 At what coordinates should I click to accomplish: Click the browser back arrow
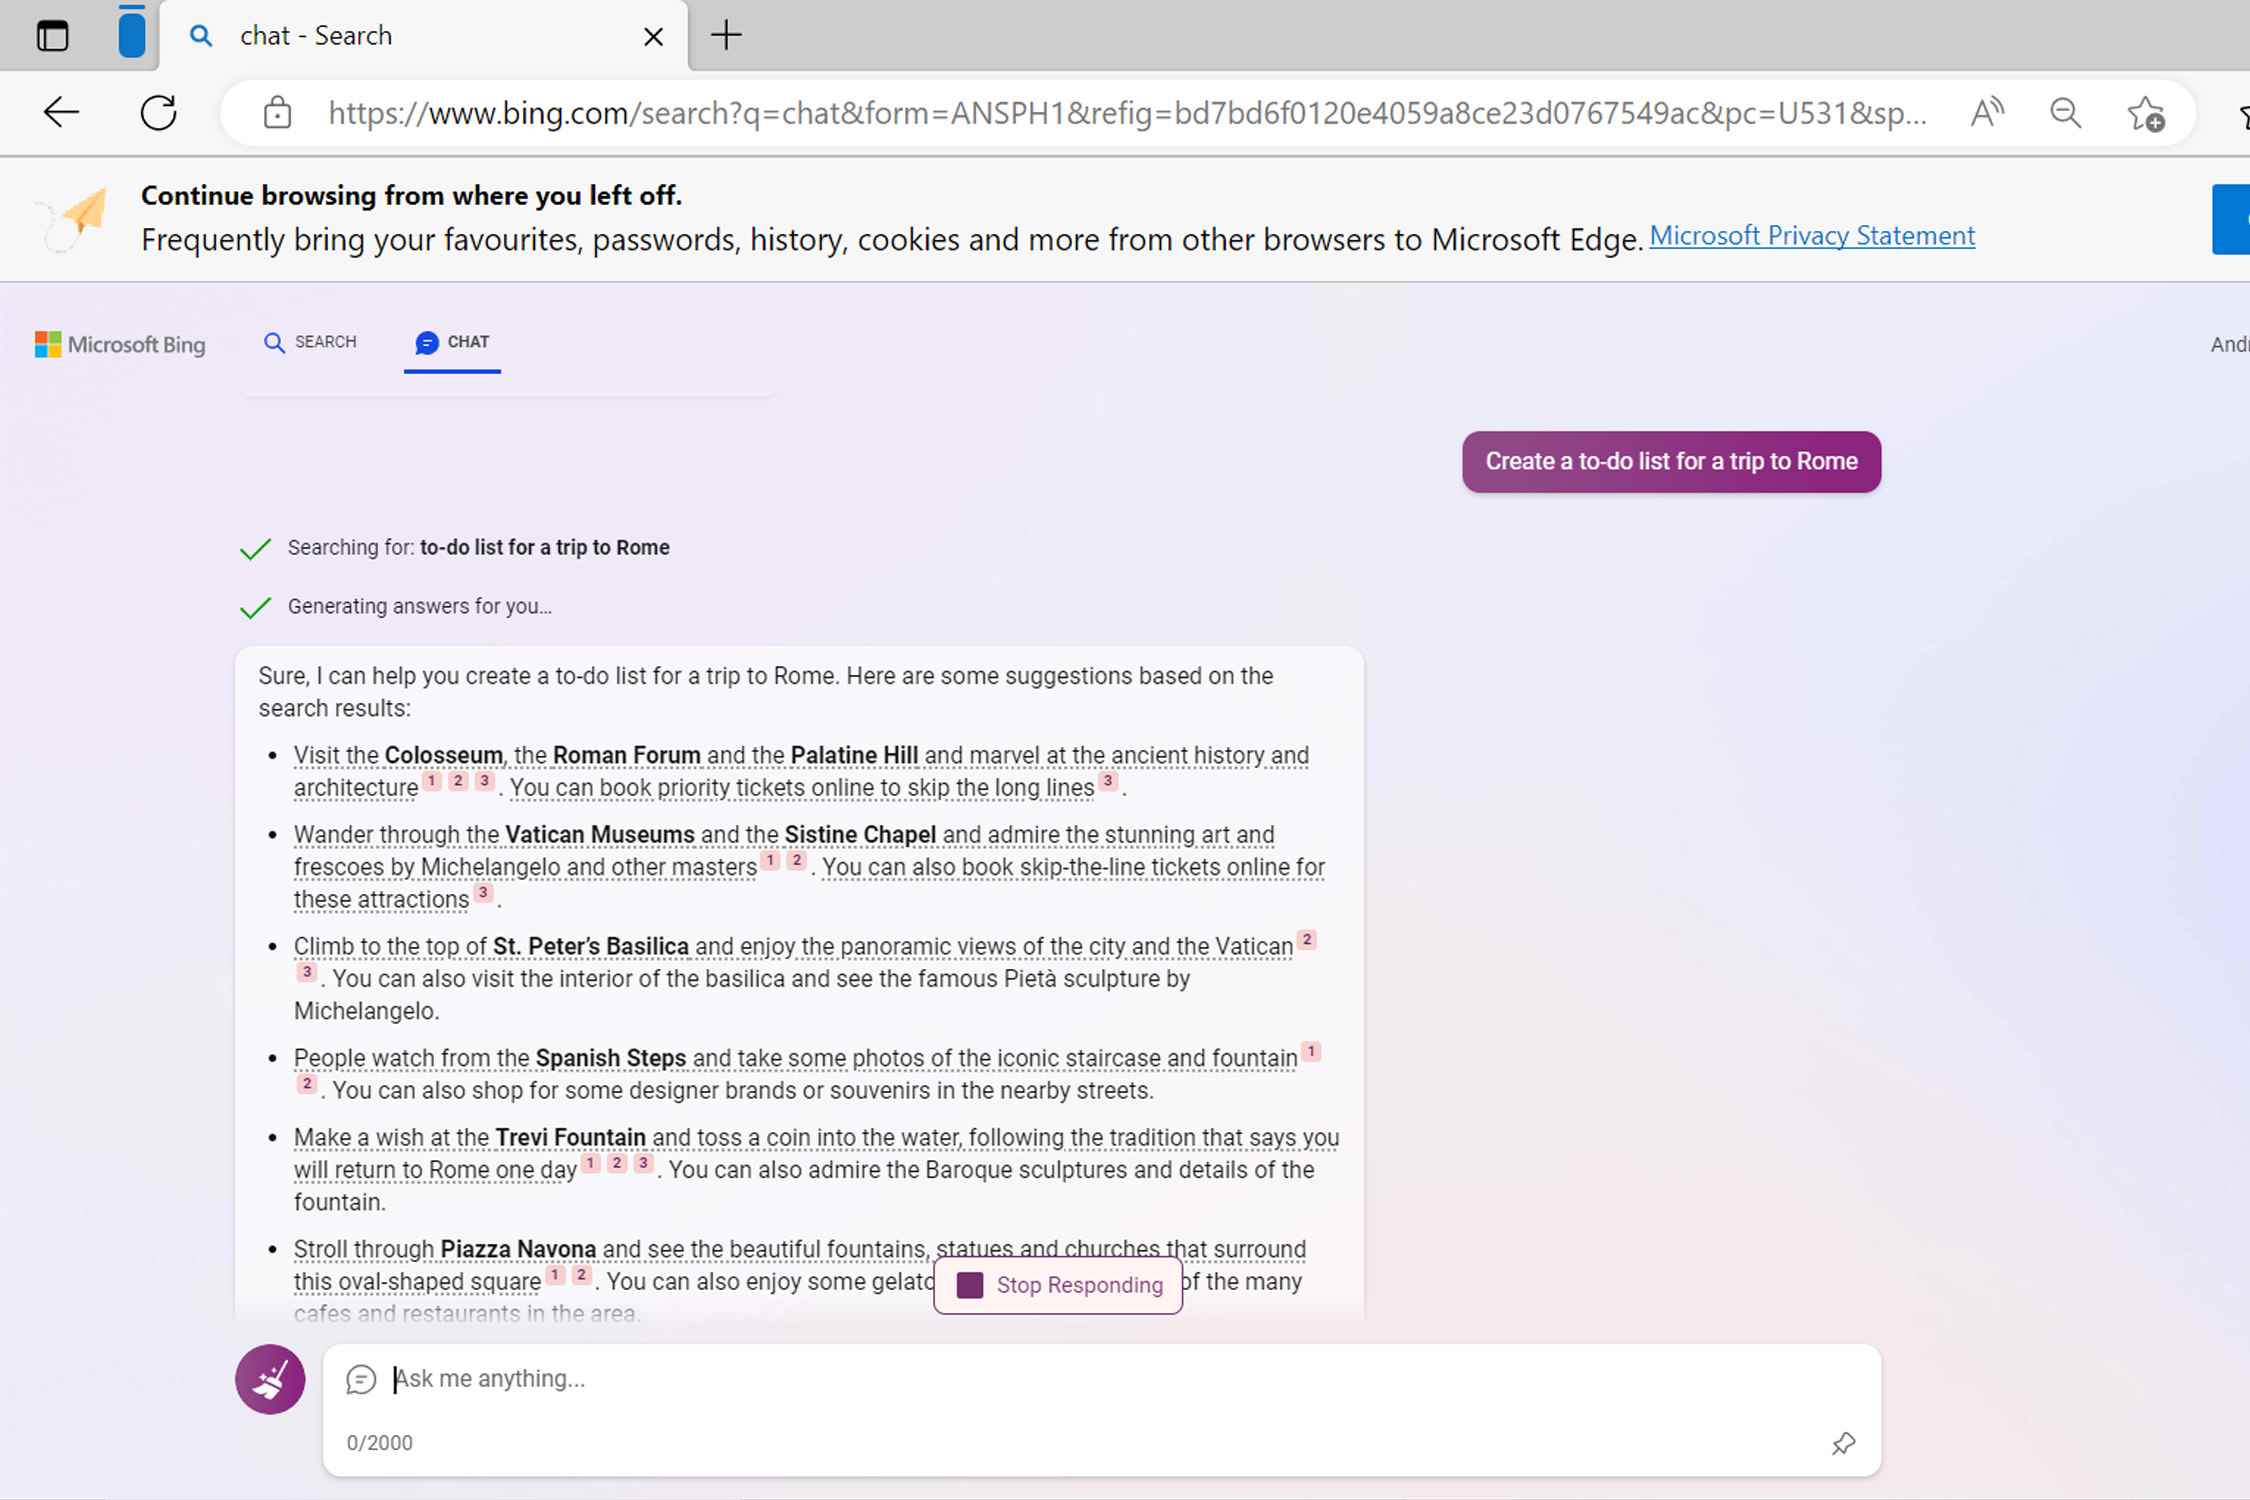pos(61,112)
